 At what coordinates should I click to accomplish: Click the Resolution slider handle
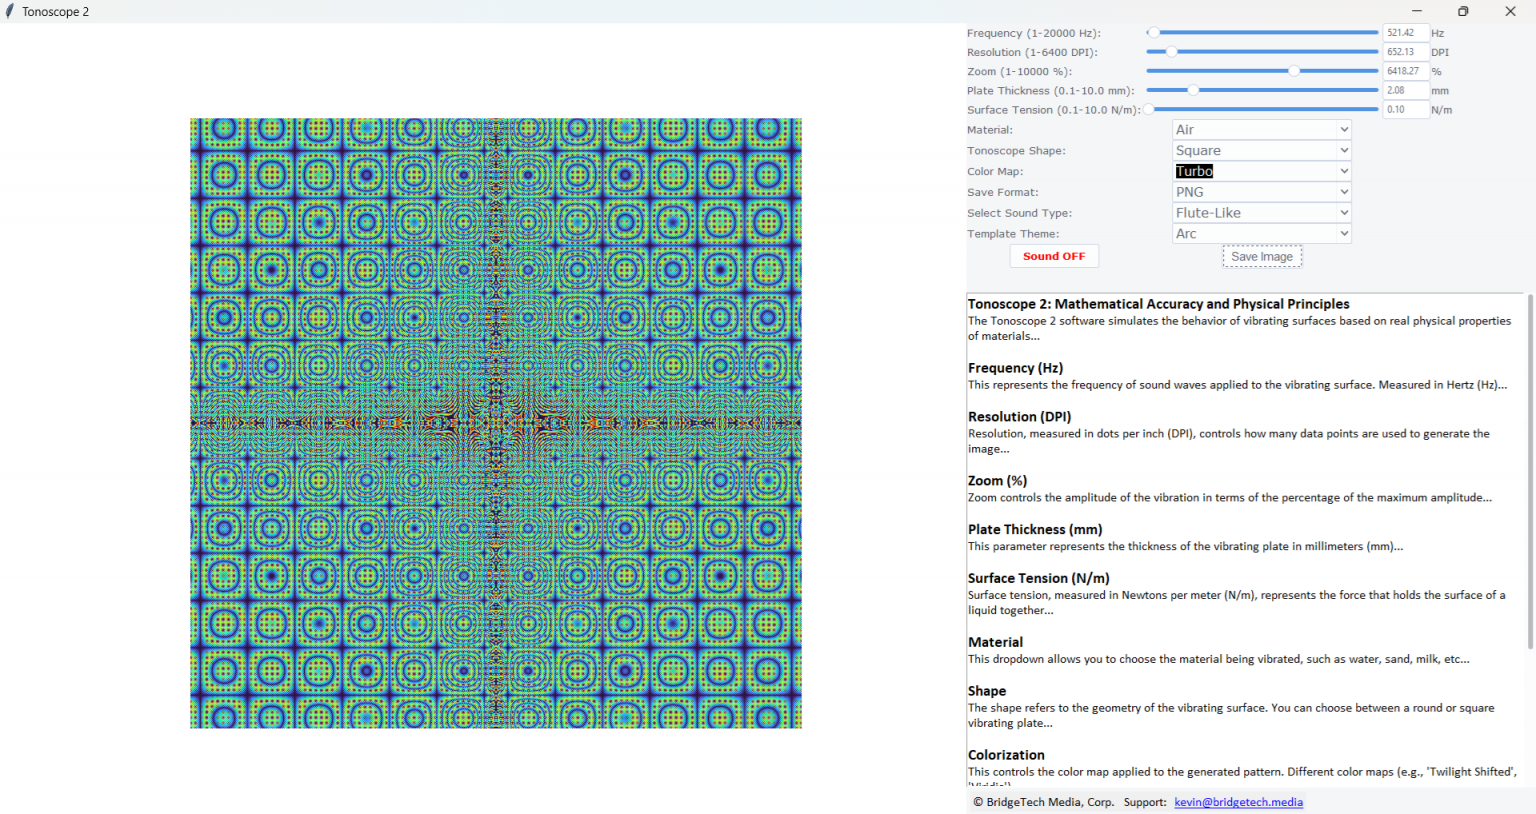(1172, 51)
